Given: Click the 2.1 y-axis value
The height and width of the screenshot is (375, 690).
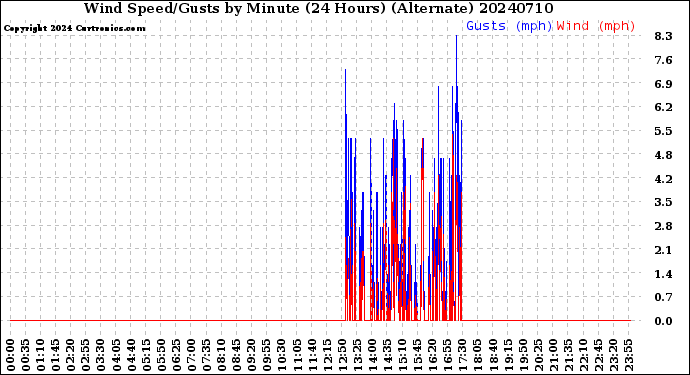Looking at the screenshot, I should click(664, 250).
